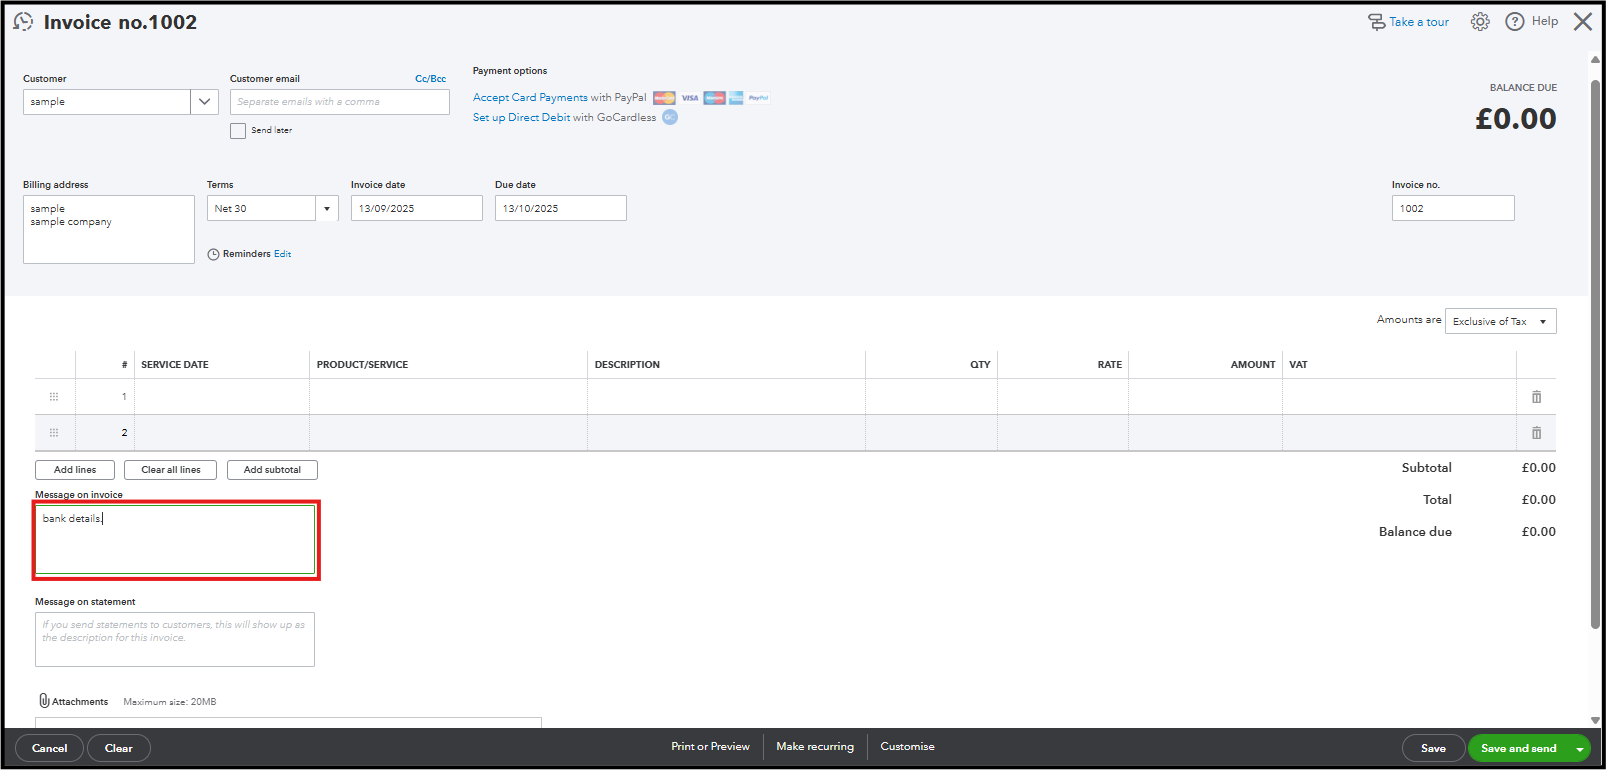1607x770 pixels.
Task: Click the GoCardless badge icon
Action: (670, 117)
